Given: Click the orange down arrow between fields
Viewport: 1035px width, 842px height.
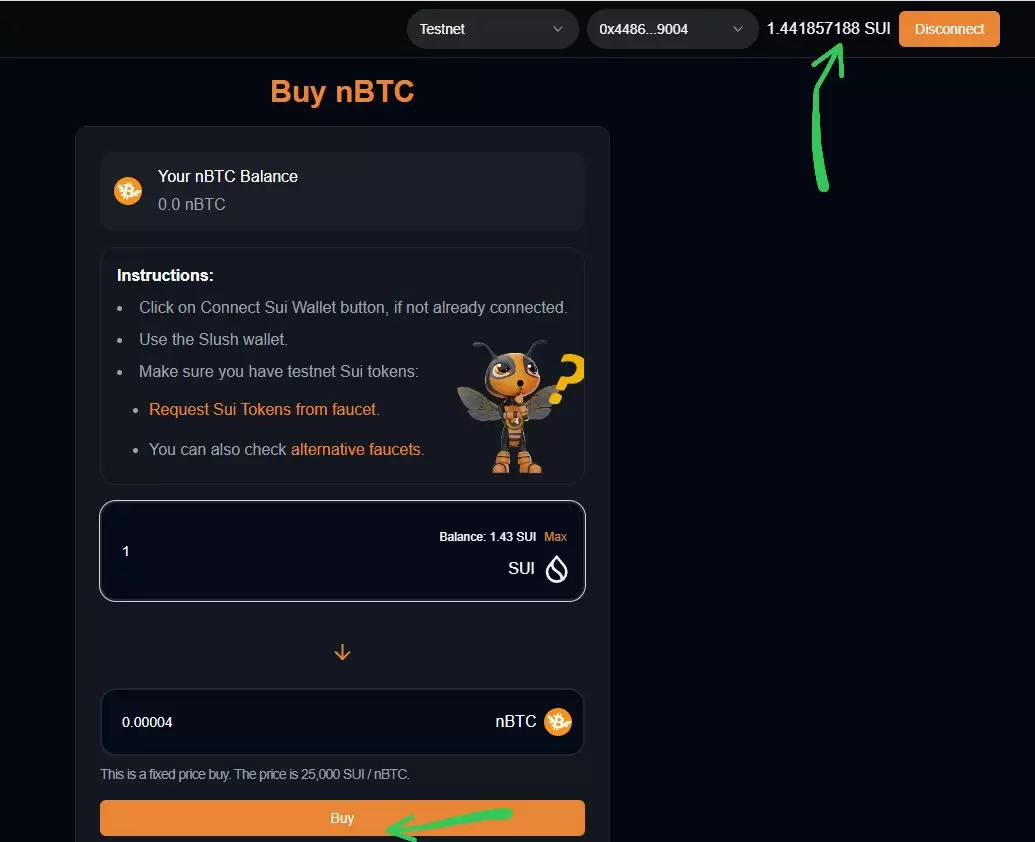Looking at the screenshot, I should point(342,652).
